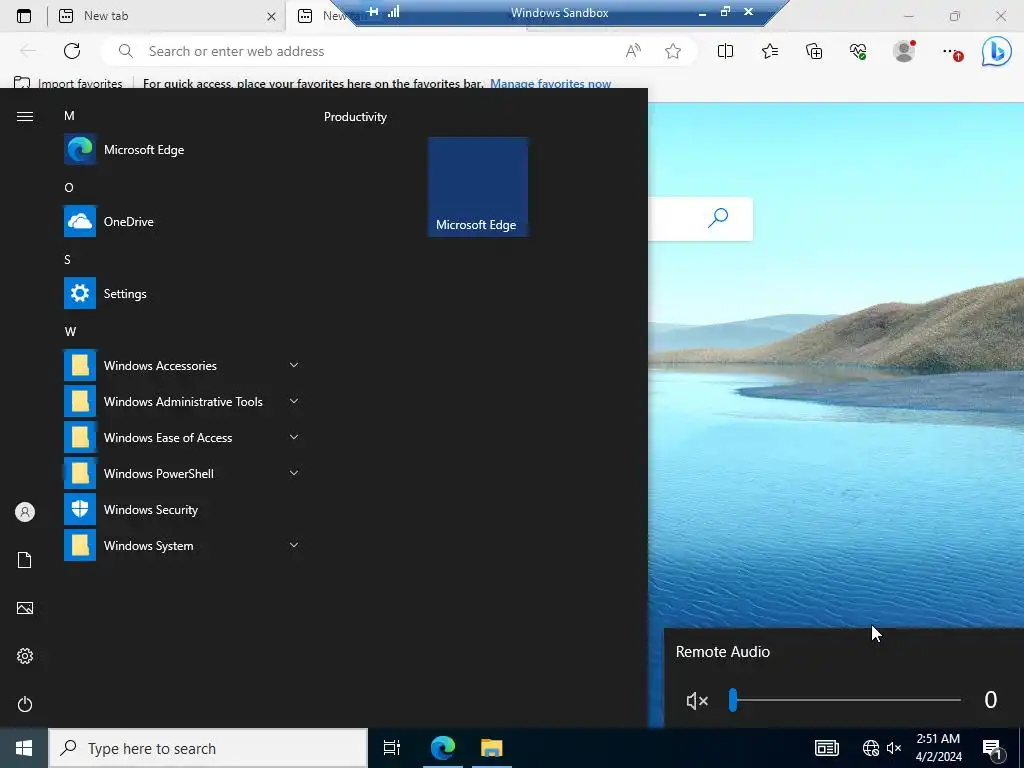Click the Windows Sandbox pin icon
This screenshot has height=768, width=1024.
(x=372, y=11)
